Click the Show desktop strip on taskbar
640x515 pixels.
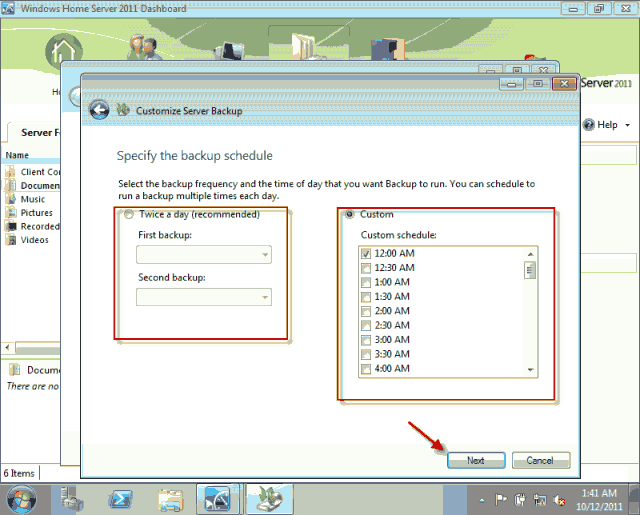coord(634,499)
